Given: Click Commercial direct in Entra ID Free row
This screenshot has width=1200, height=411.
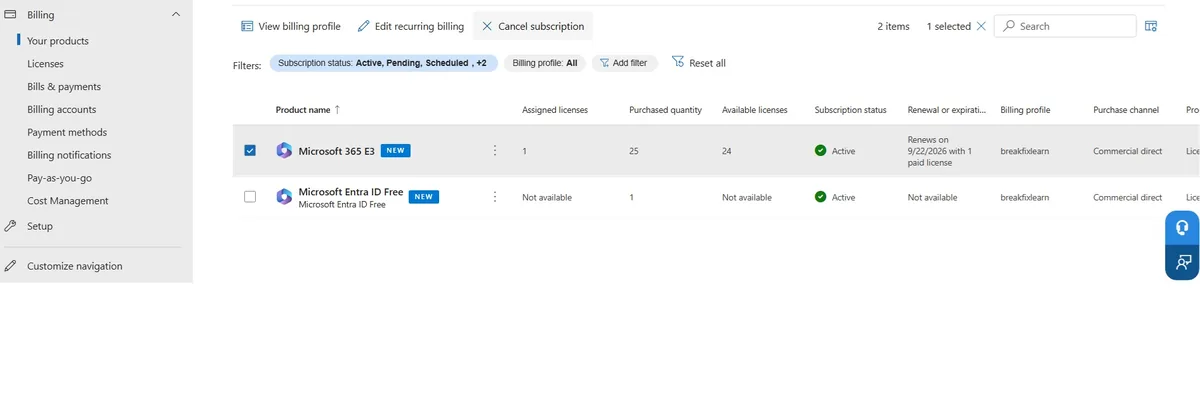Looking at the screenshot, I should pyautogui.click(x=1128, y=197).
